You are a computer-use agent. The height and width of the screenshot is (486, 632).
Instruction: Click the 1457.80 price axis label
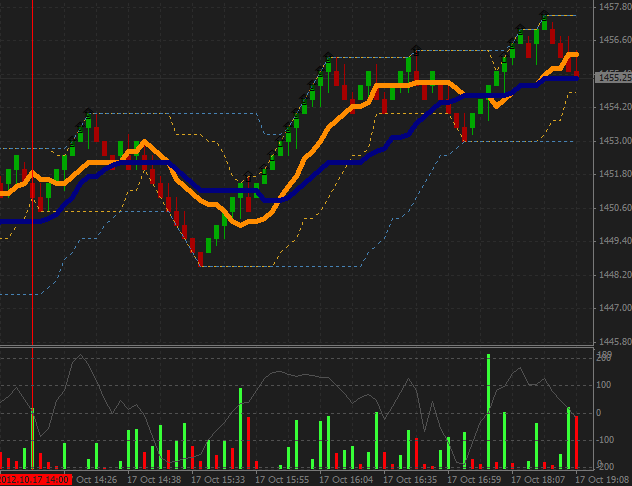pyautogui.click(x=615, y=6)
